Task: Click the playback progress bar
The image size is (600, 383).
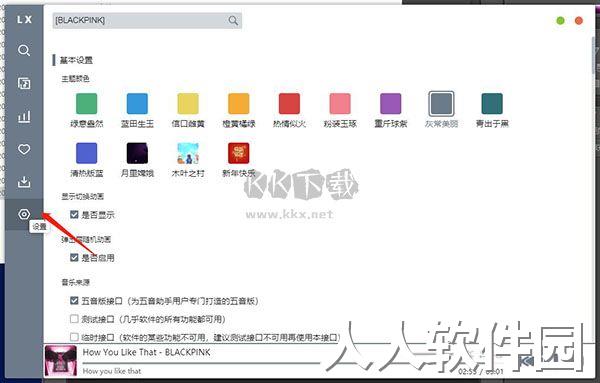Action: [x=203, y=362]
